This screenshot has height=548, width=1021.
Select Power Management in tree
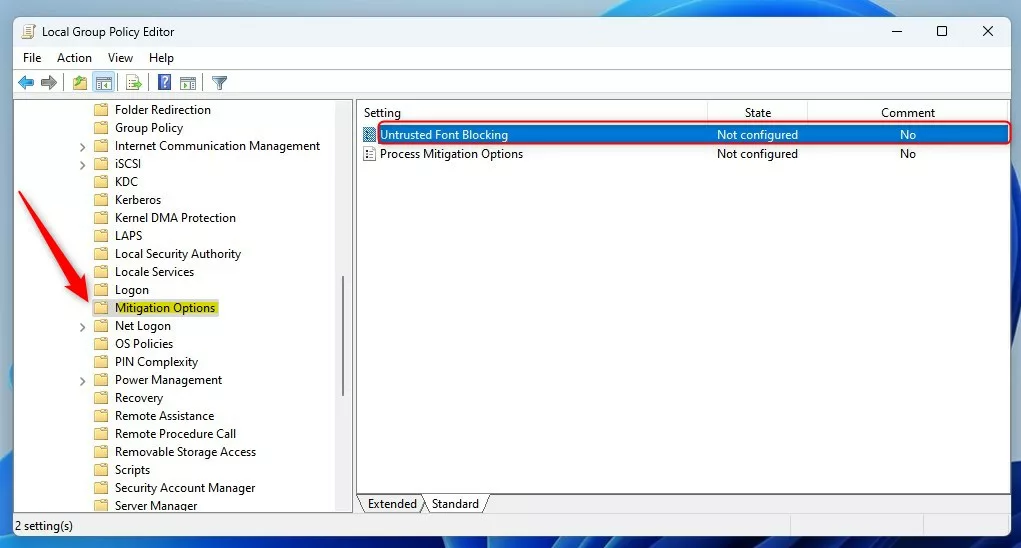[x=168, y=379]
